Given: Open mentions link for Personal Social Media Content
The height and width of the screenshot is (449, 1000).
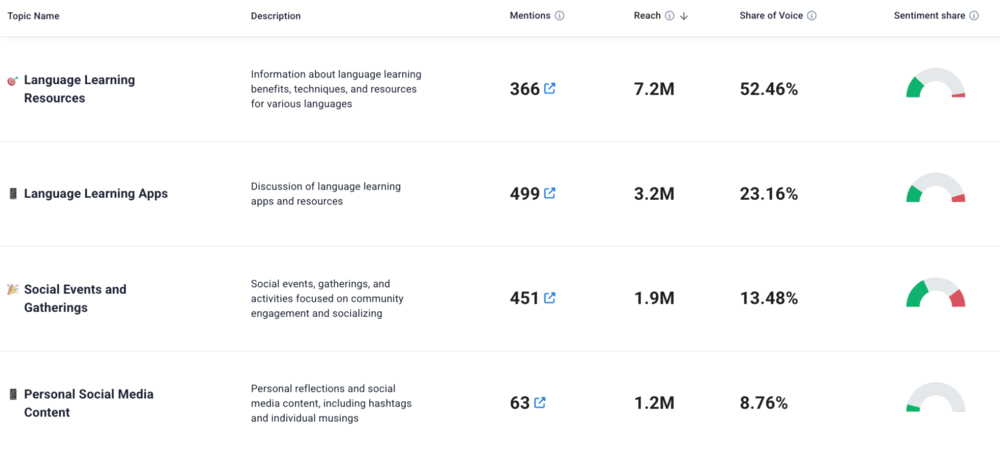Looking at the screenshot, I should pyautogui.click(x=540, y=402).
